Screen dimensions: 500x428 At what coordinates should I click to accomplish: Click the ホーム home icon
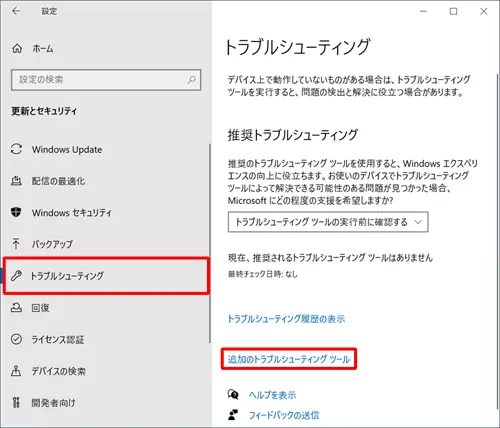point(17,49)
